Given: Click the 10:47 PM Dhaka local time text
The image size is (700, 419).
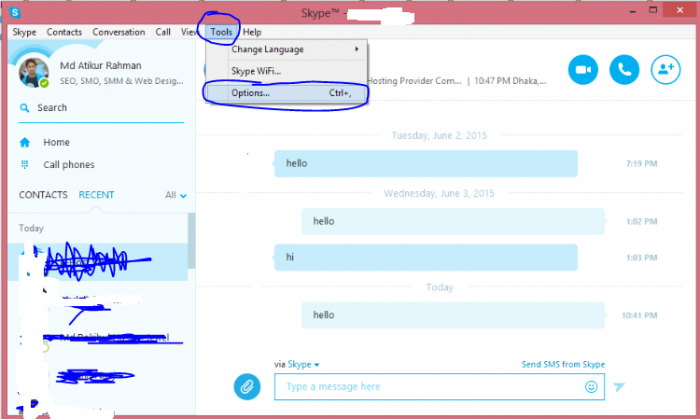Looking at the screenshot, I should (x=510, y=81).
